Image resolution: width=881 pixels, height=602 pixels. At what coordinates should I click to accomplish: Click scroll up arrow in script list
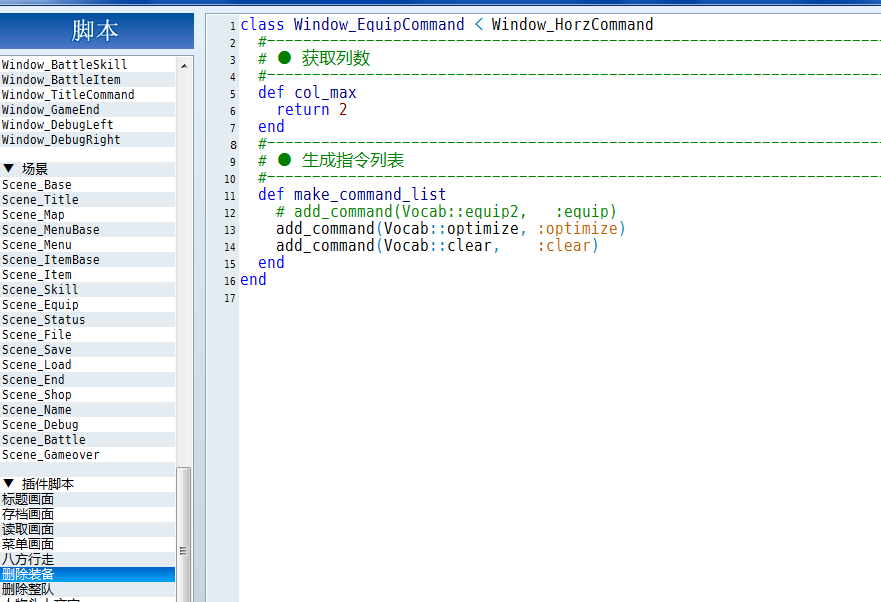click(x=184, y=66)
